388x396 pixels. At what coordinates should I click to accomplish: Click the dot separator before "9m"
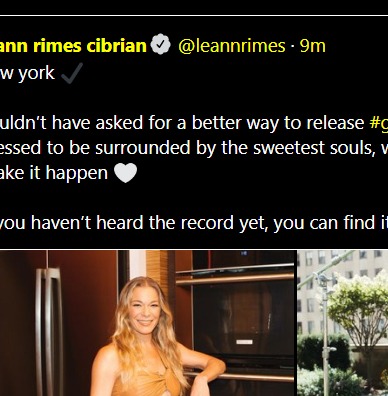(x=292, y=46)
